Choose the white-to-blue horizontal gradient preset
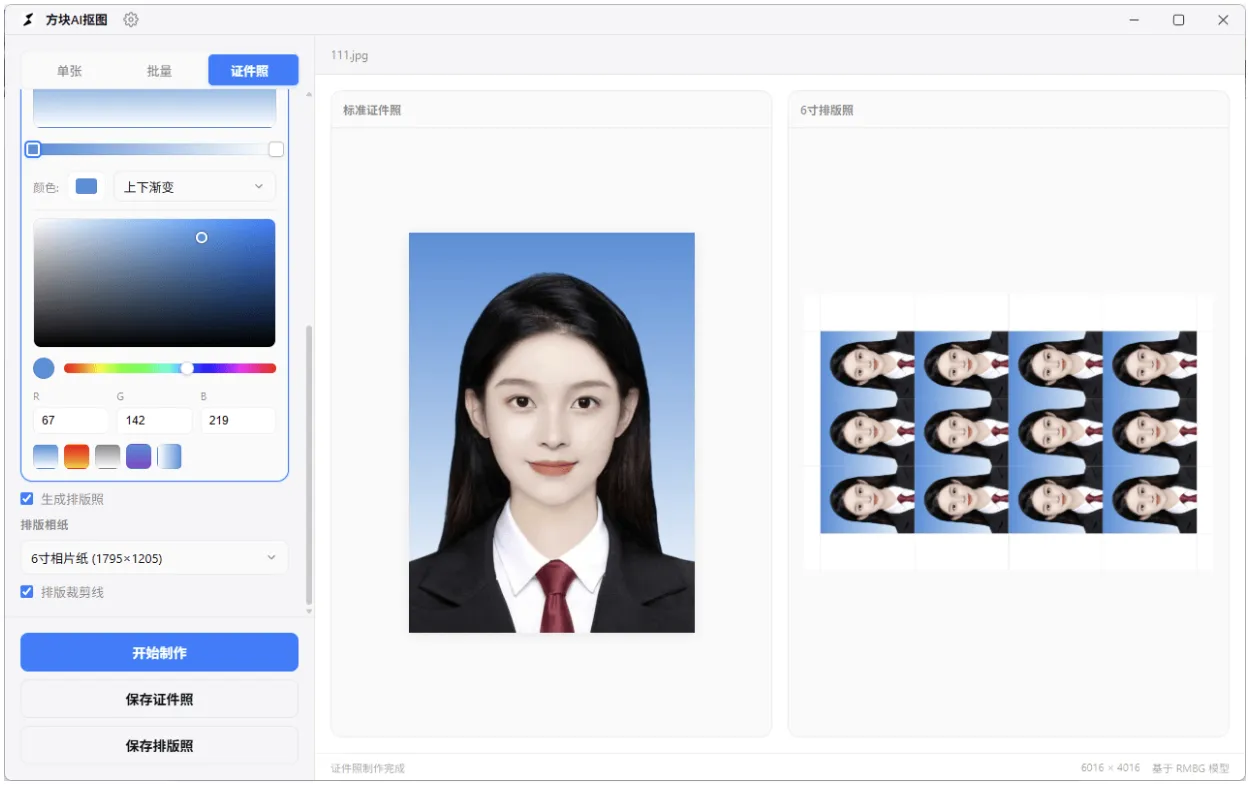Screen dimensions: 1248x787 click(169, 457)
